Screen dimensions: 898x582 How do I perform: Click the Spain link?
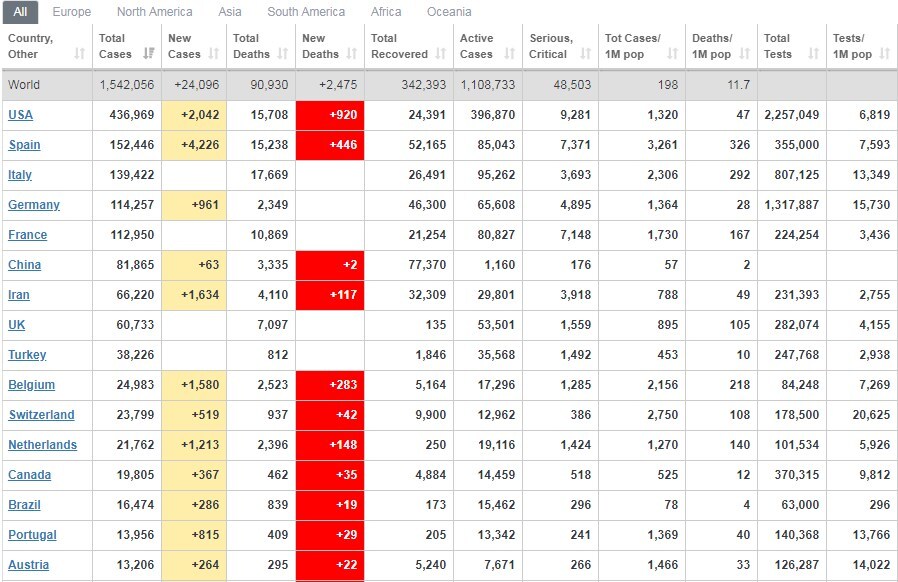click(x=24, y=145)
